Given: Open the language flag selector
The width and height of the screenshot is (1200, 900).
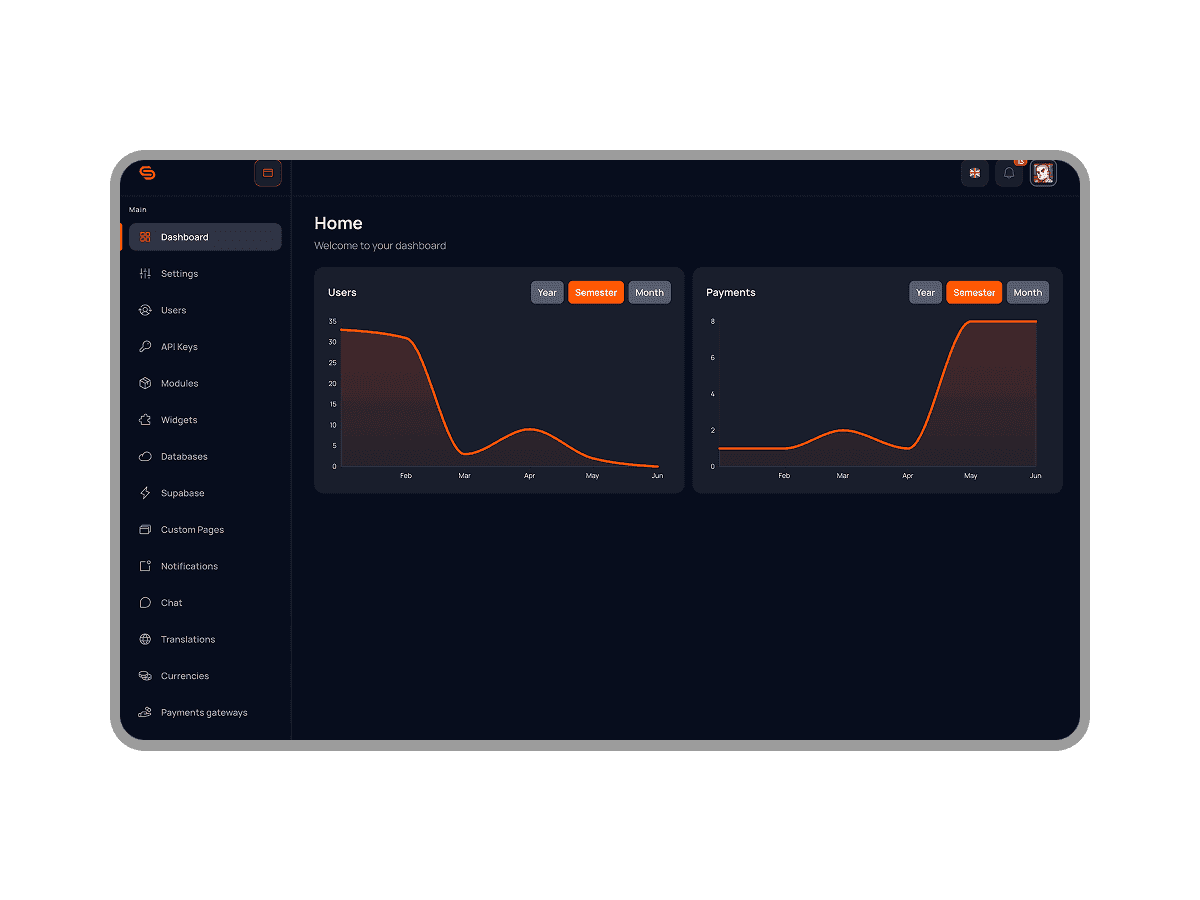Looking at the screenshot, I should (x=975, y=173).
